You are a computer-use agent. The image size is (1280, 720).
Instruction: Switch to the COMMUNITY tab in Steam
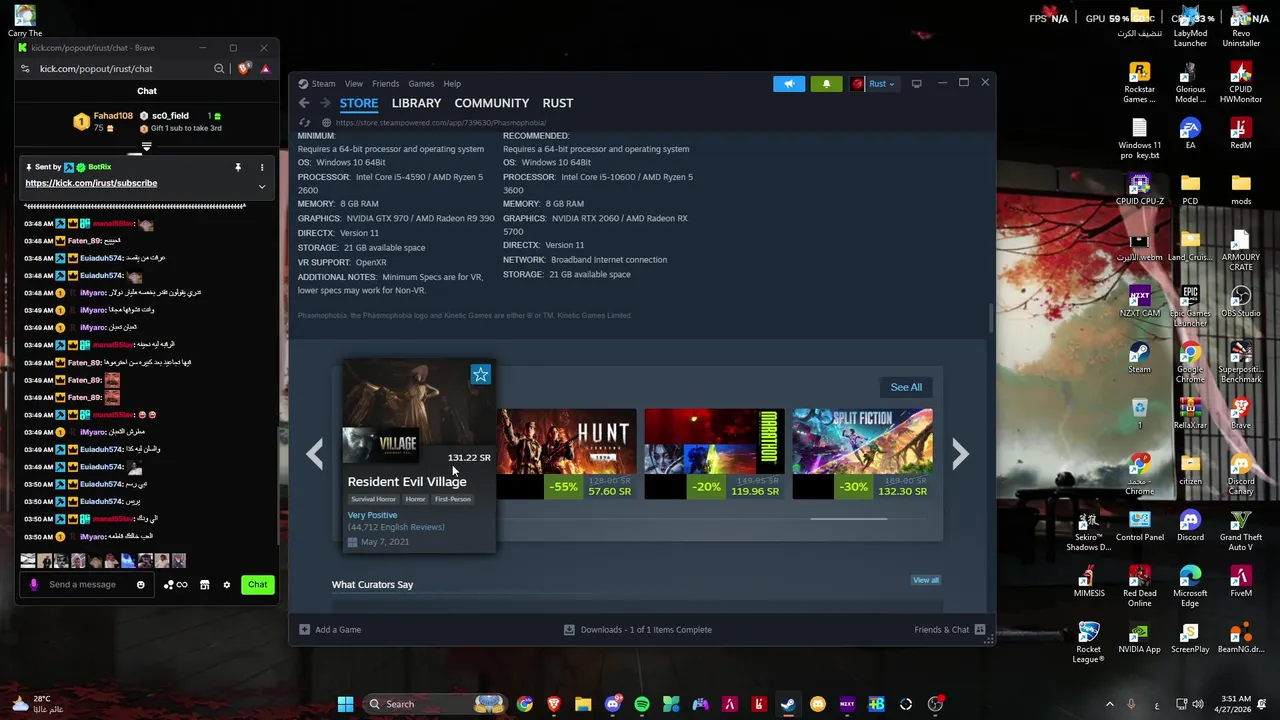coord(491,103)
